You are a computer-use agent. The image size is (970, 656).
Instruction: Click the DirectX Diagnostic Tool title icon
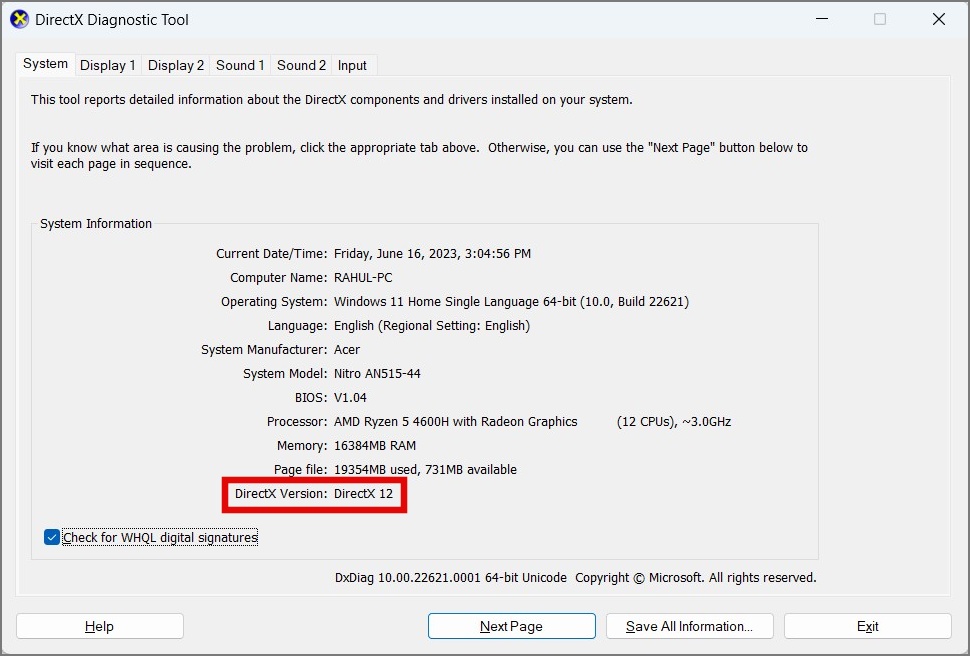(19, 19)
